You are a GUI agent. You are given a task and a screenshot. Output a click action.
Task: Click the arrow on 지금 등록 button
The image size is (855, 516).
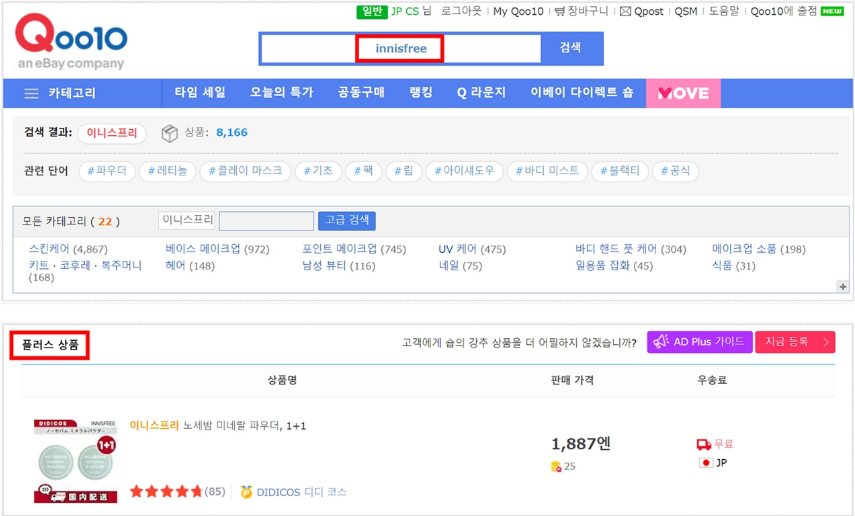pyautogui.click(x=826, y=342)
